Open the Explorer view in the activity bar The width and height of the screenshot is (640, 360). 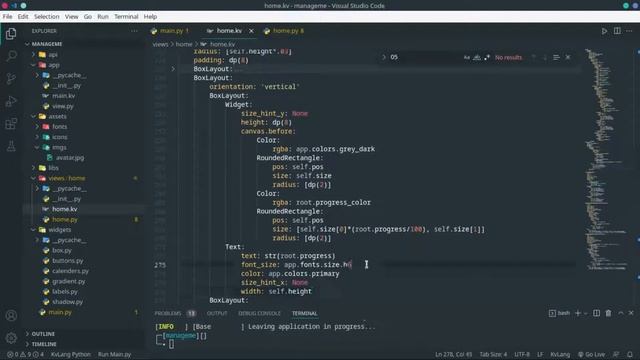[x=11, y=34]
